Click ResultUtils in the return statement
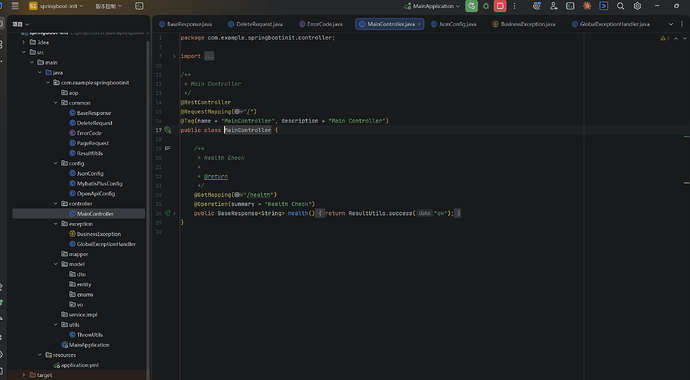This screenshot has height=380, width=690. point(367,213)
